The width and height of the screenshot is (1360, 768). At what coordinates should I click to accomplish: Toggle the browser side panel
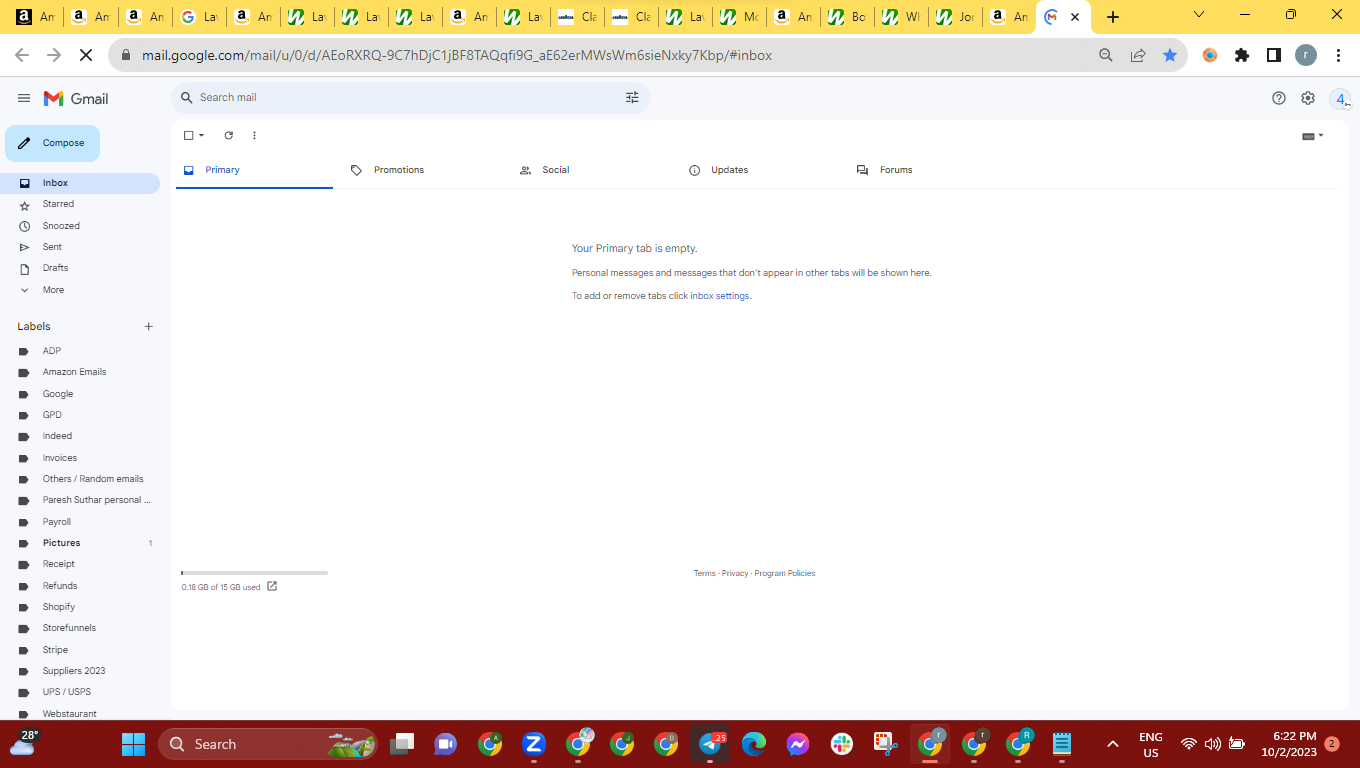1274,55
